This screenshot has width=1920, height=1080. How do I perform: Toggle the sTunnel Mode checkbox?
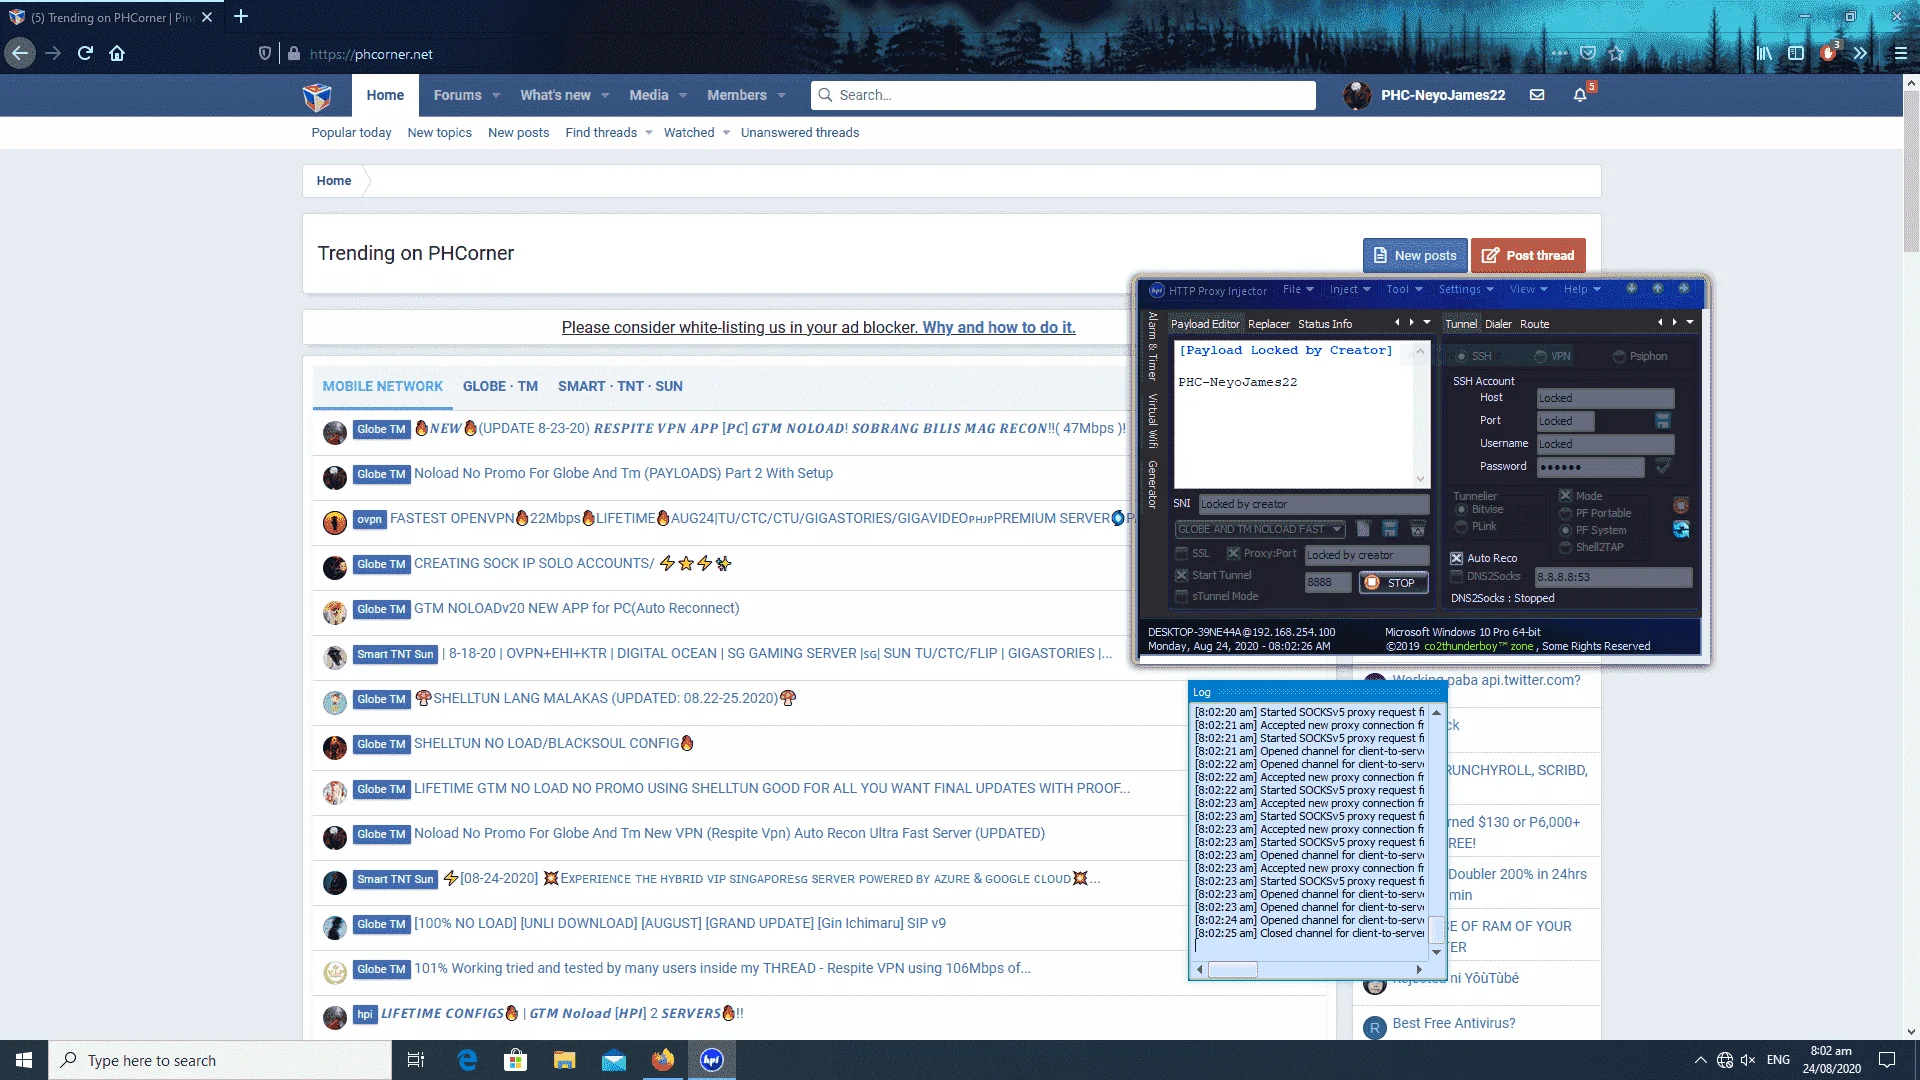tap(1182, 597)
